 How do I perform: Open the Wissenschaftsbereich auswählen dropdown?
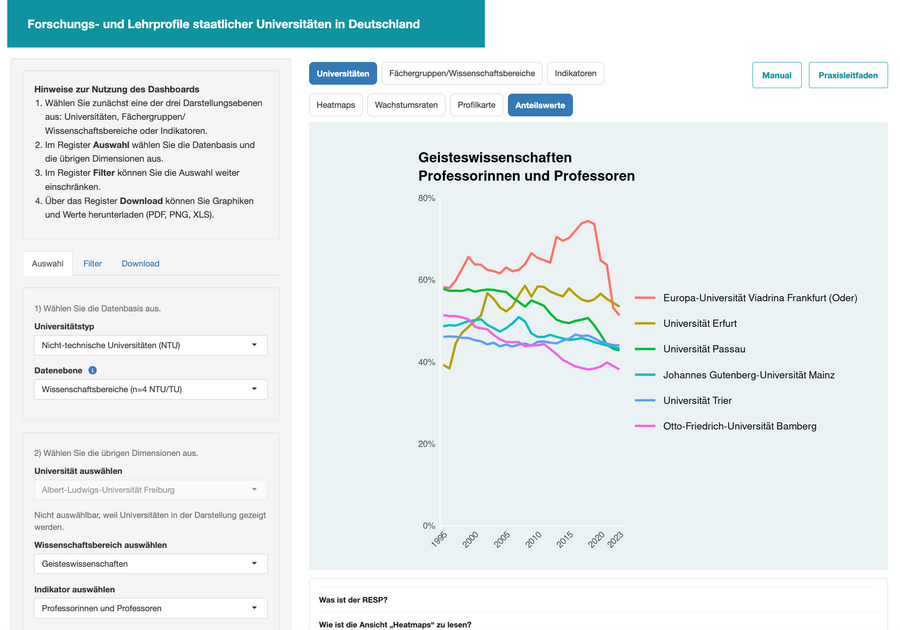(150, 564)
